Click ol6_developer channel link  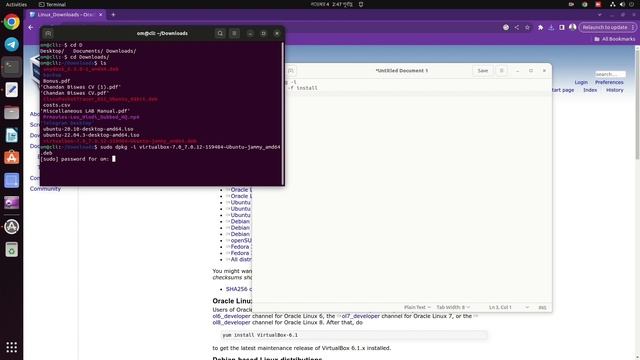tap(231, 316)
